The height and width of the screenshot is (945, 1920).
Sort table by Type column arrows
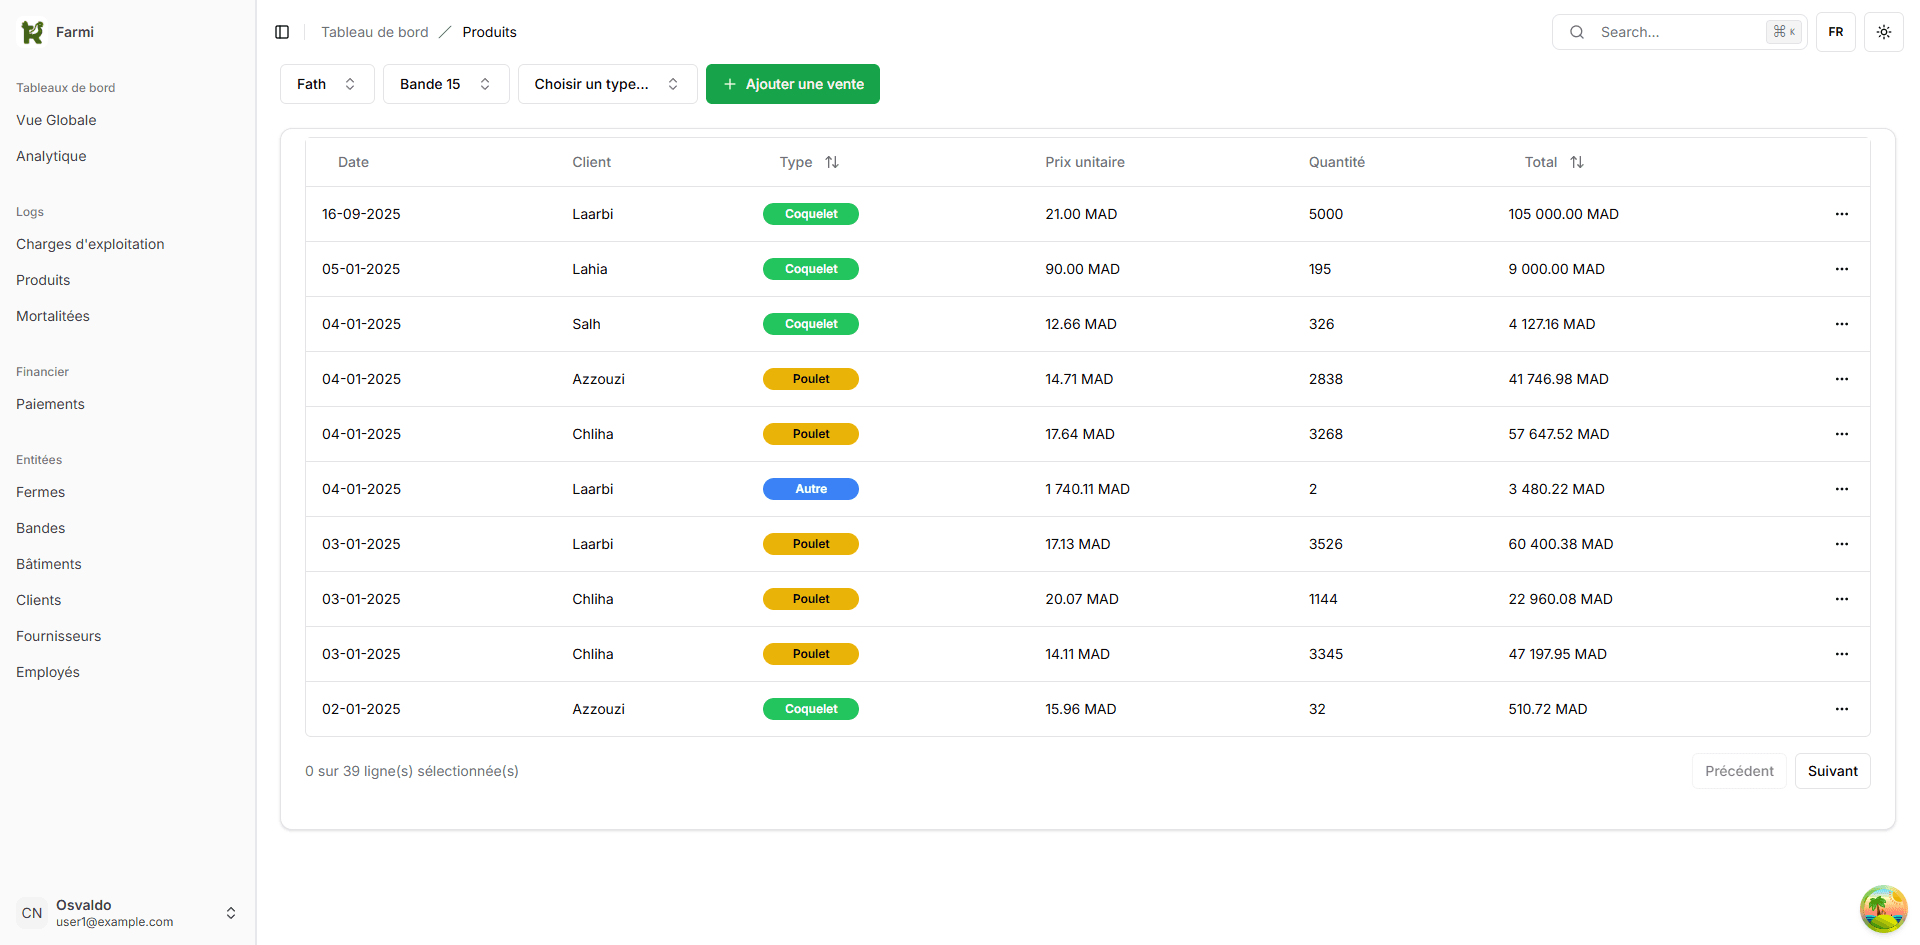point(831,162)
